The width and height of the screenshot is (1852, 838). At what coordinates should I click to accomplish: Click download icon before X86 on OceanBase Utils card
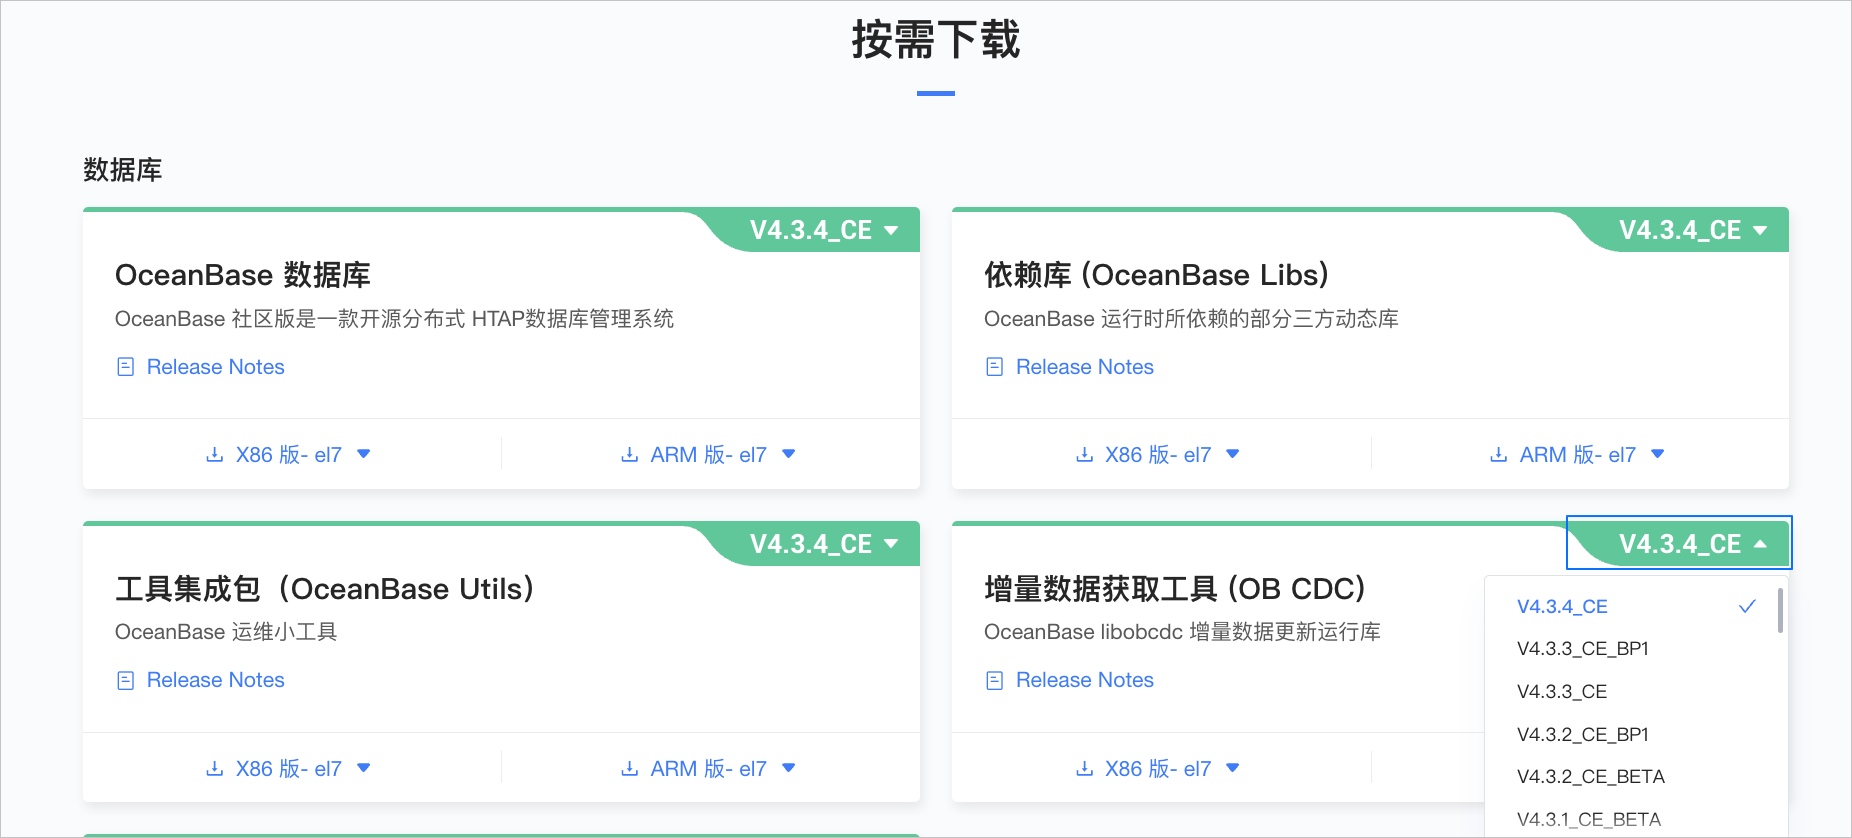coord(214,769)
